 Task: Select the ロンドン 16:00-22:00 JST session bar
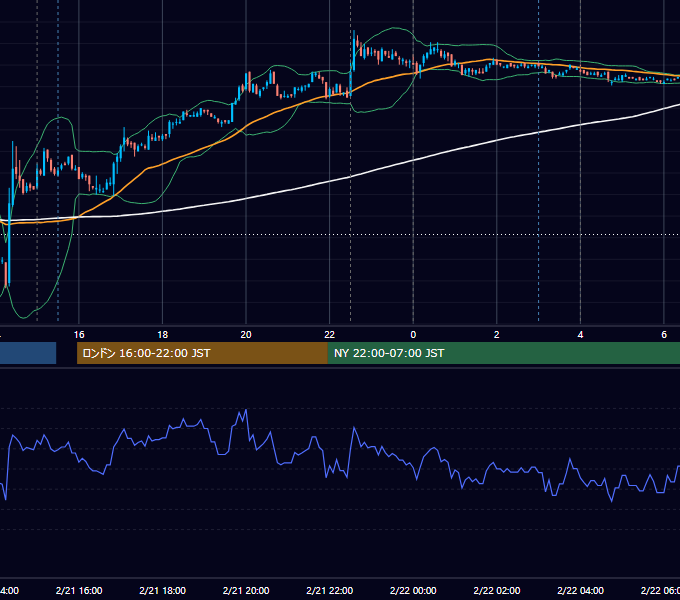point(202,353)
